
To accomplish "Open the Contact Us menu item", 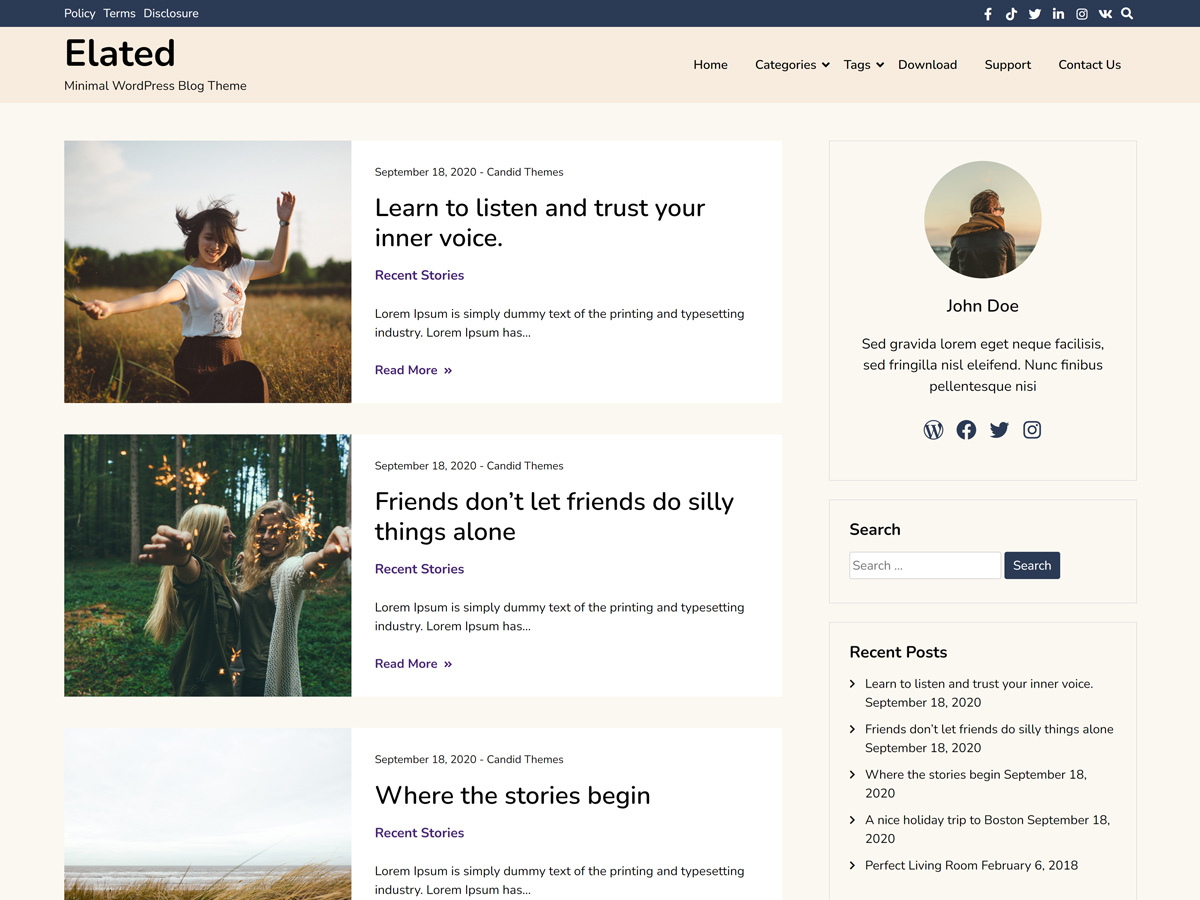I will click(x=1089, y=64).
